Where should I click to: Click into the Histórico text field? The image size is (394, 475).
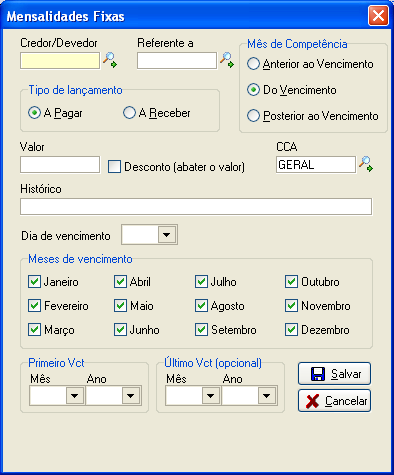(x=196, y=207)
